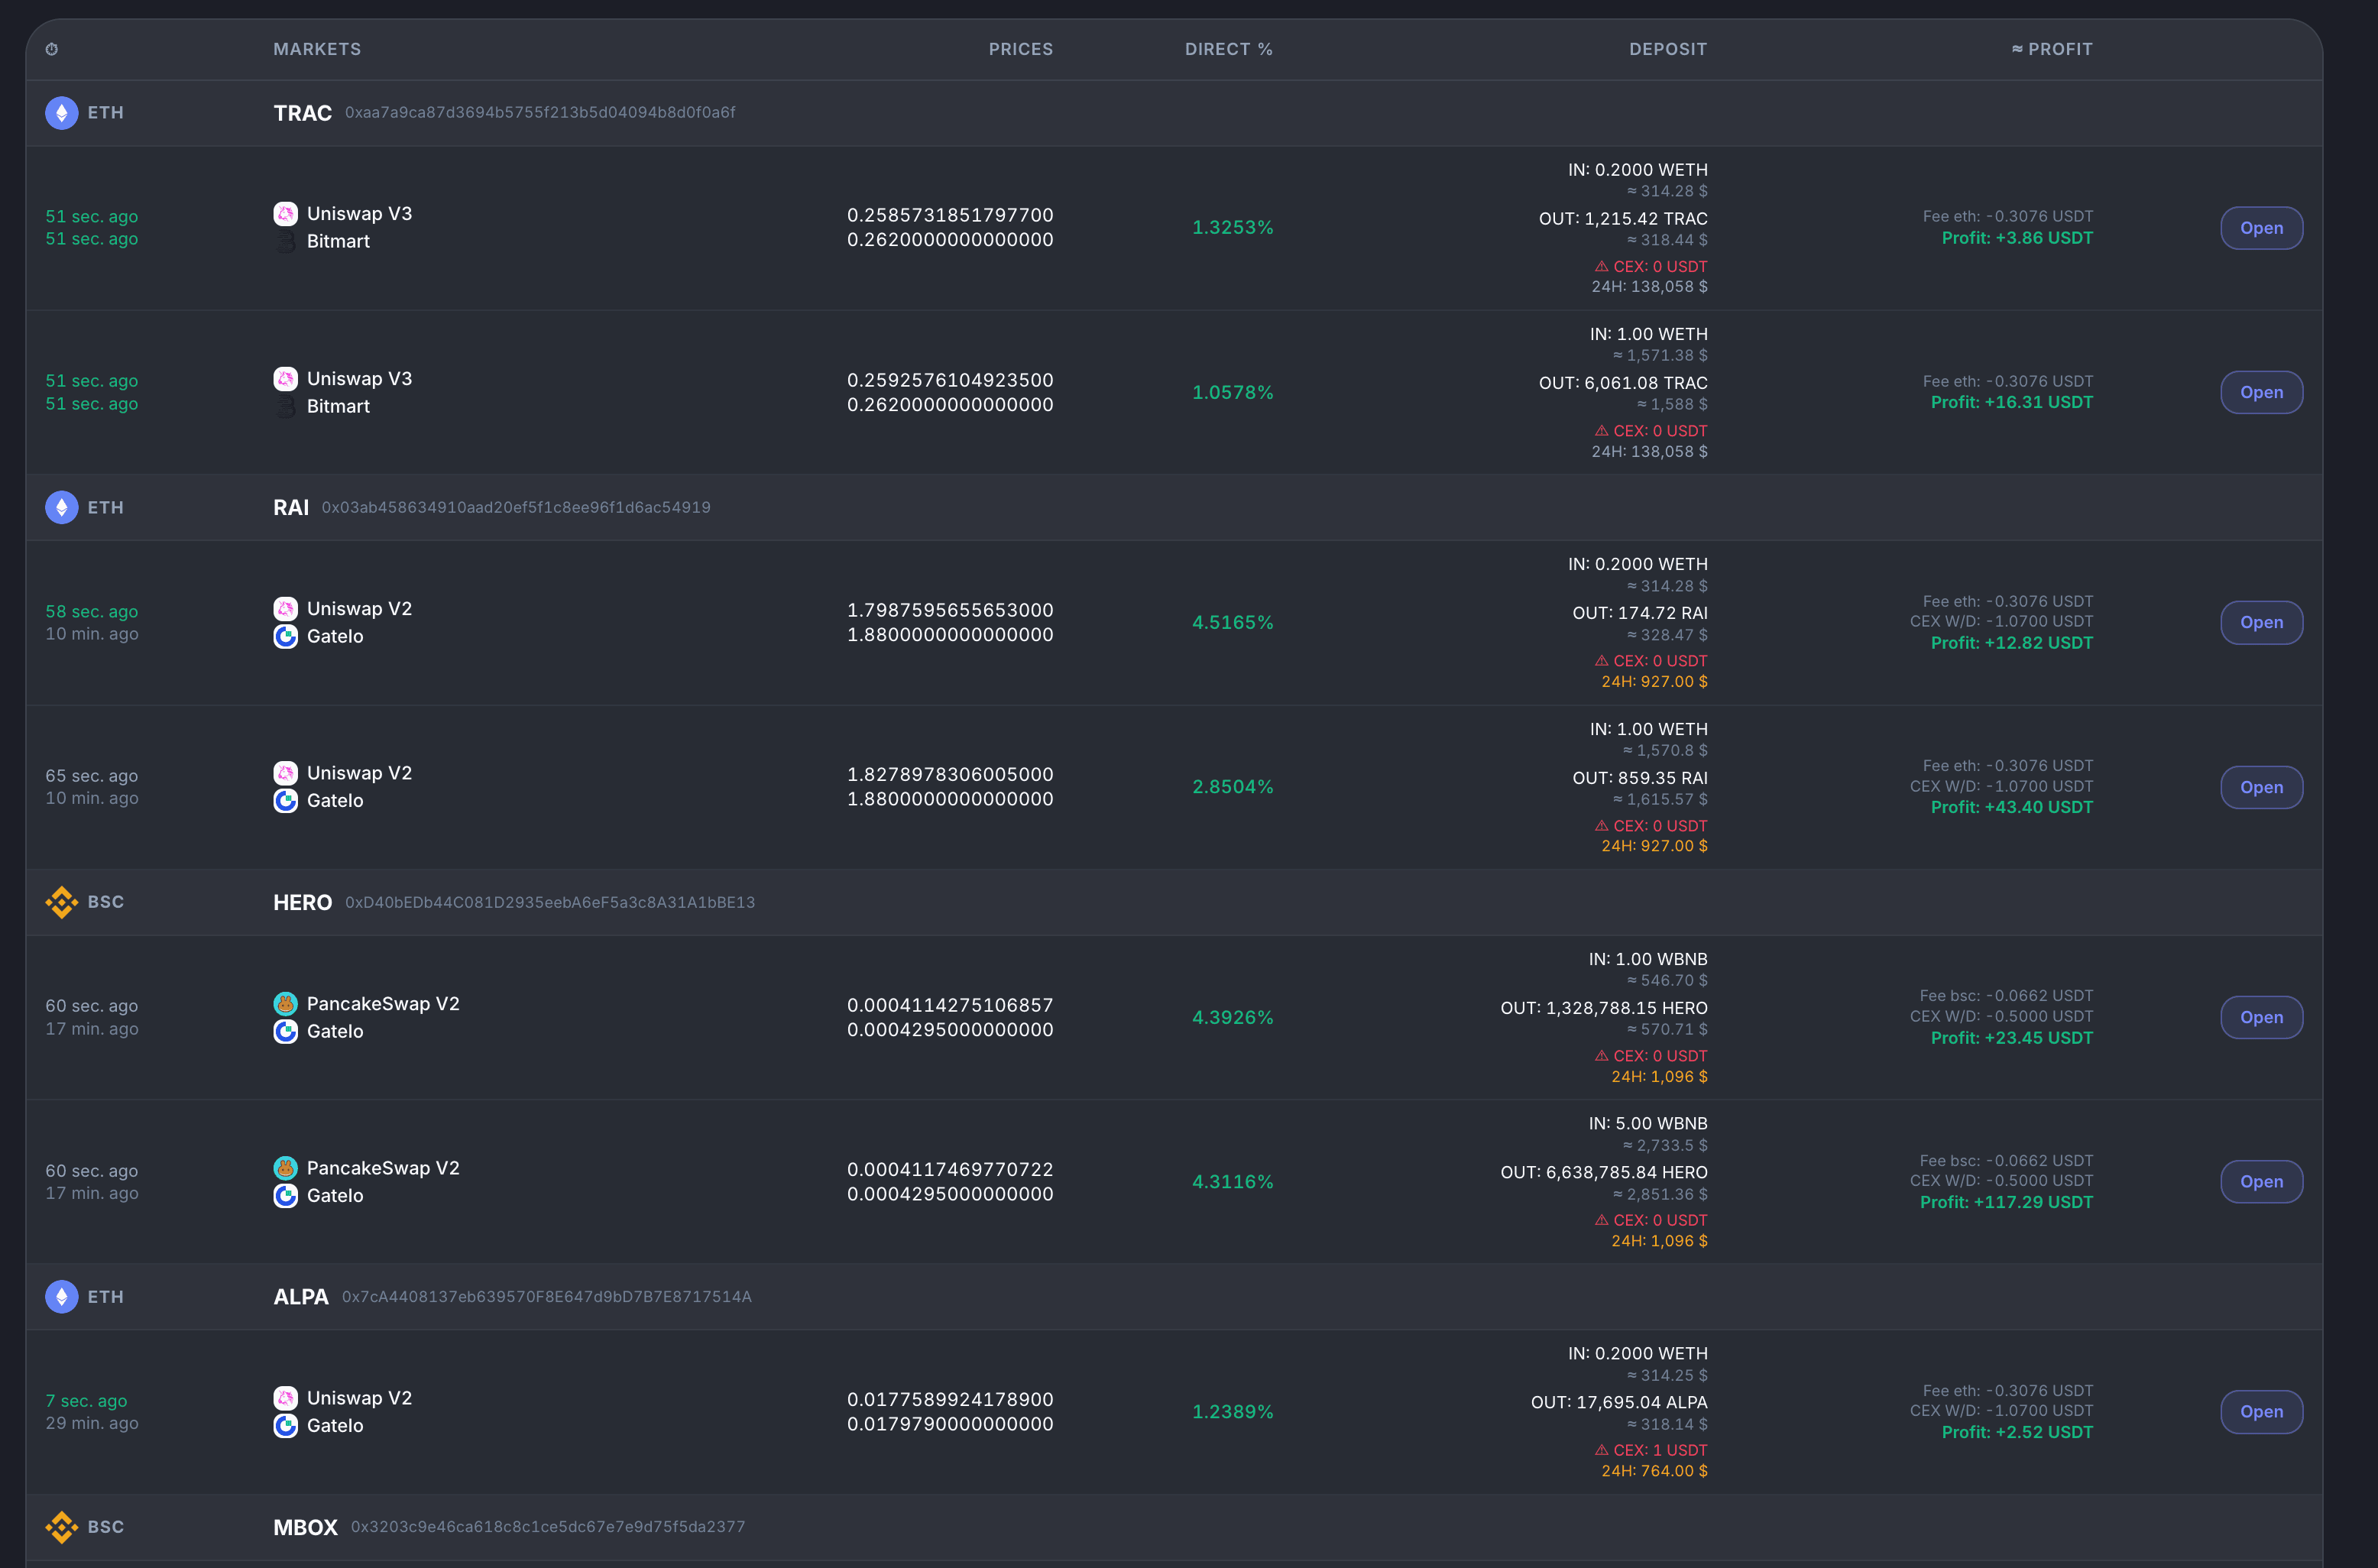This screenshot has width=2378, height=1568.
Task: Click the 1.2389% direct percentage
Action: tap(1233, 1412)
